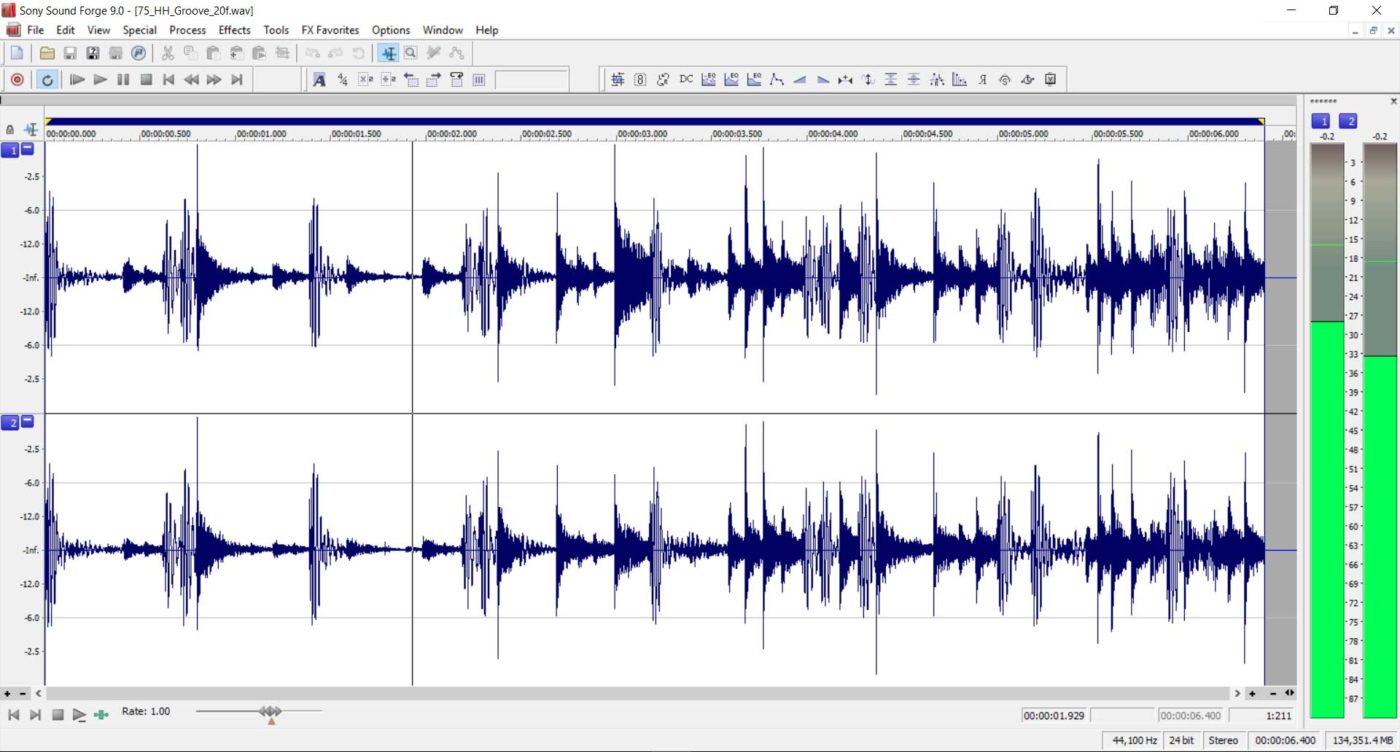Screen dimensions: 1400x752
Task: Select the Edit Tool in the toolbar
Action: pyautogui.click(x=389, y=53)
